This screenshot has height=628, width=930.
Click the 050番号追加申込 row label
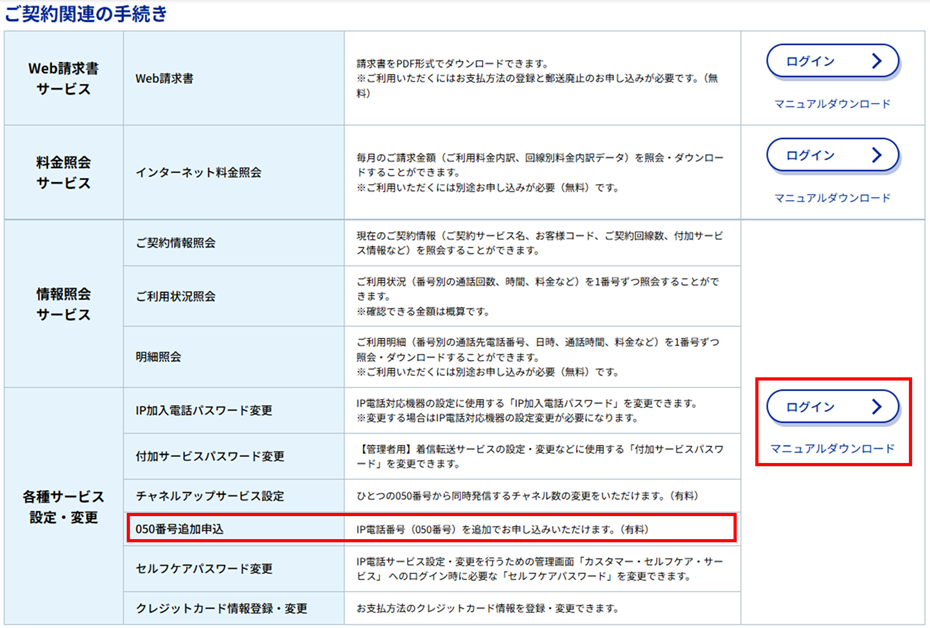pos(179,529)
